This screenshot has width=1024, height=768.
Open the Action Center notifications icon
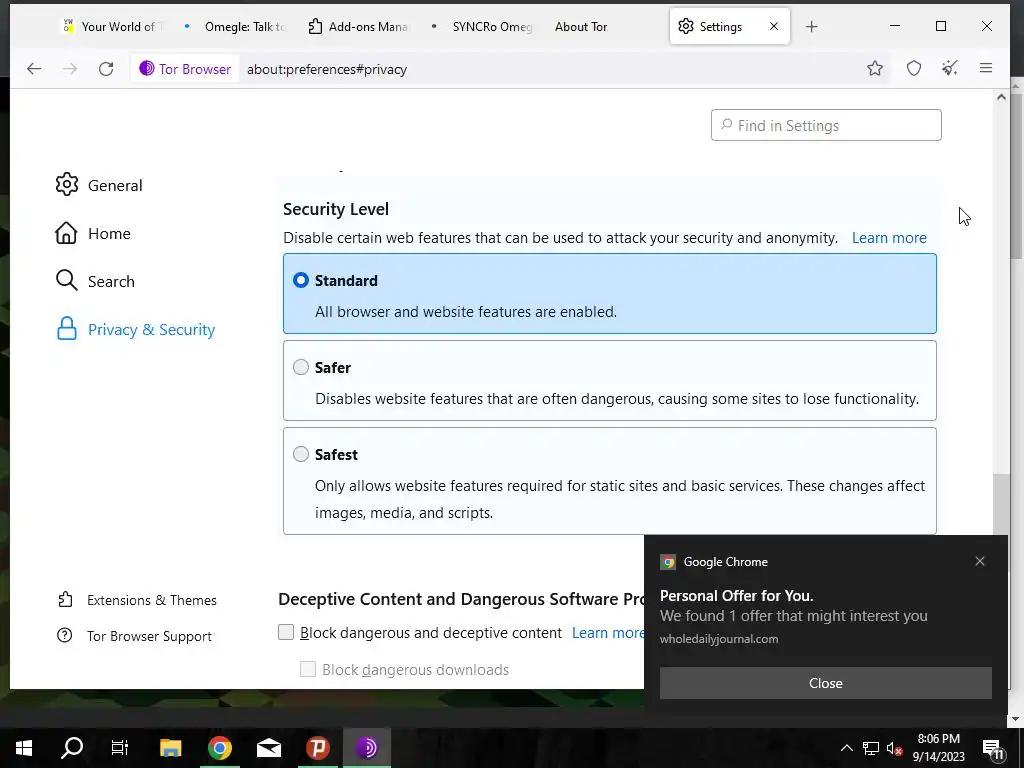coord(993,748)
